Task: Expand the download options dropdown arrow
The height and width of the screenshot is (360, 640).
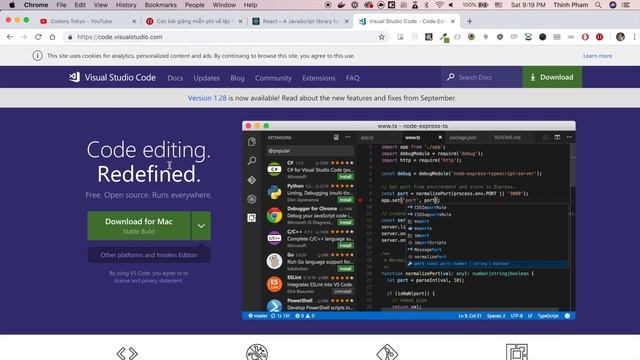Action: click(201, 226)
